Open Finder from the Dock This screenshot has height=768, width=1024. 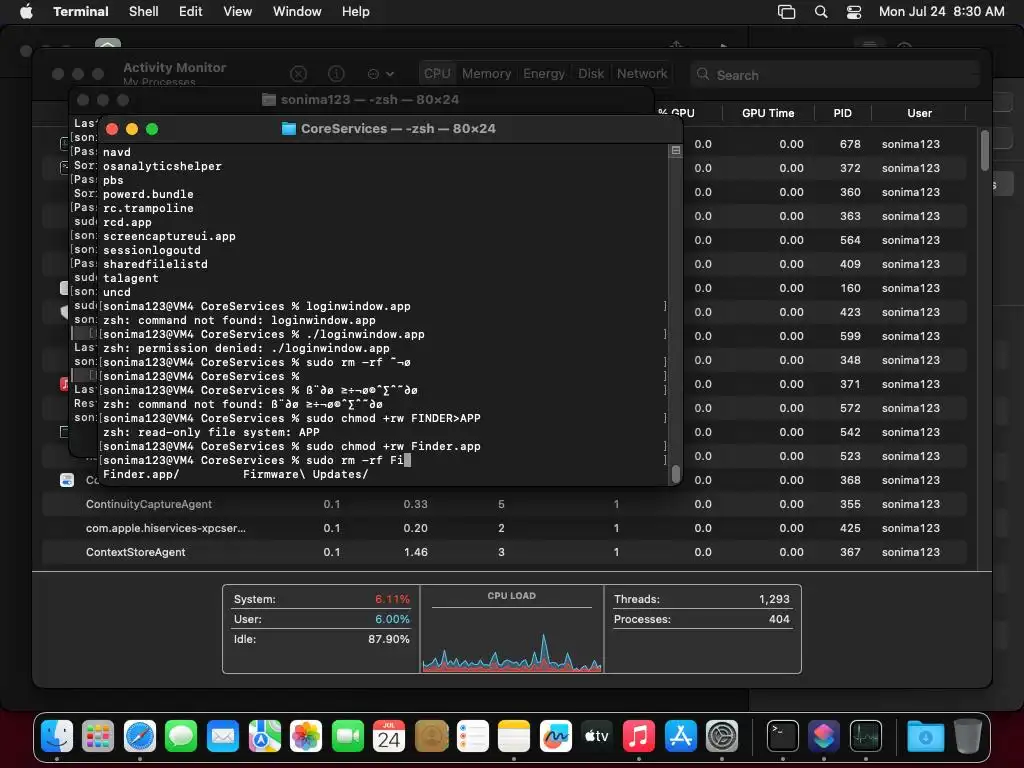57,737
